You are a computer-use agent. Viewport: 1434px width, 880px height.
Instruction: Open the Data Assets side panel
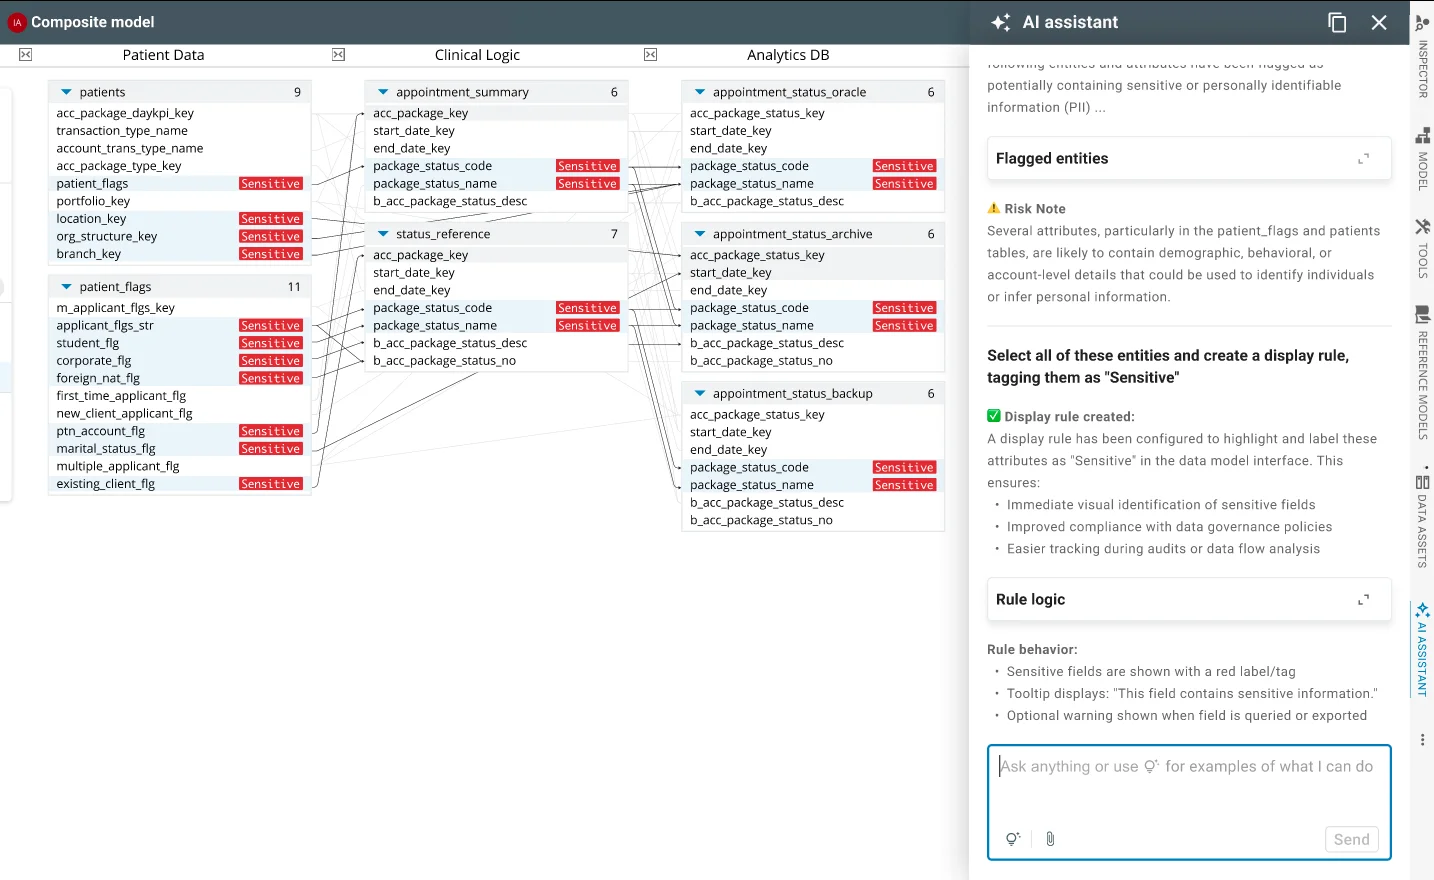(1422, 520)
